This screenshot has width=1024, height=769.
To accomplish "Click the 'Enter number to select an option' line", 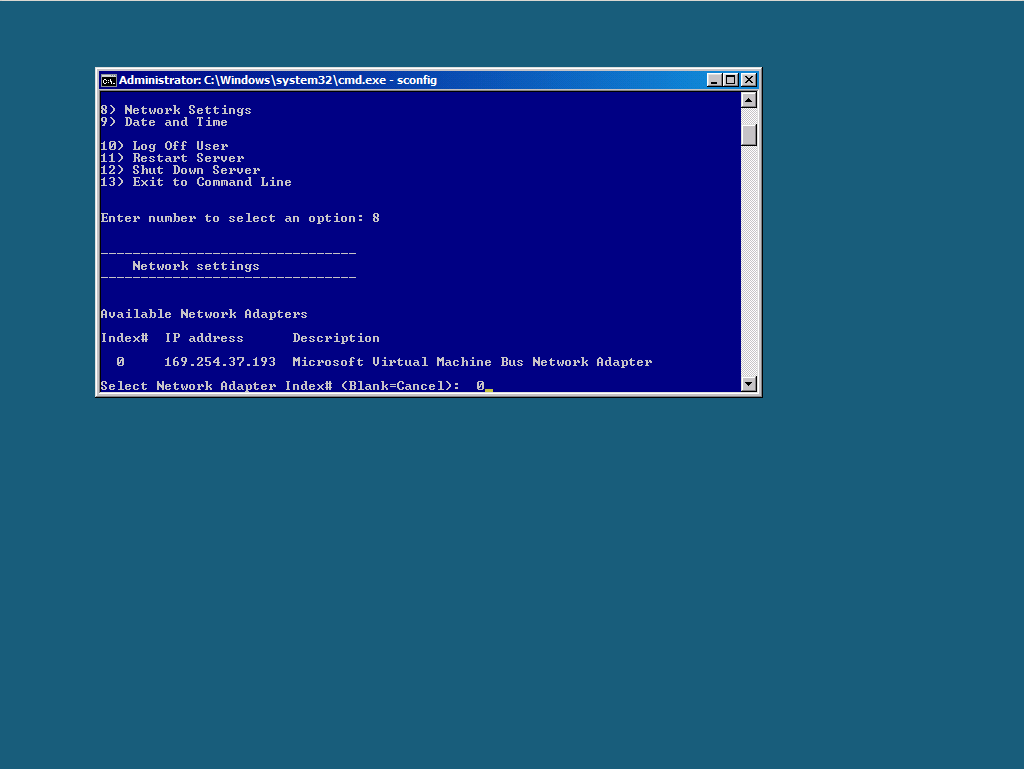I will 240,218.
